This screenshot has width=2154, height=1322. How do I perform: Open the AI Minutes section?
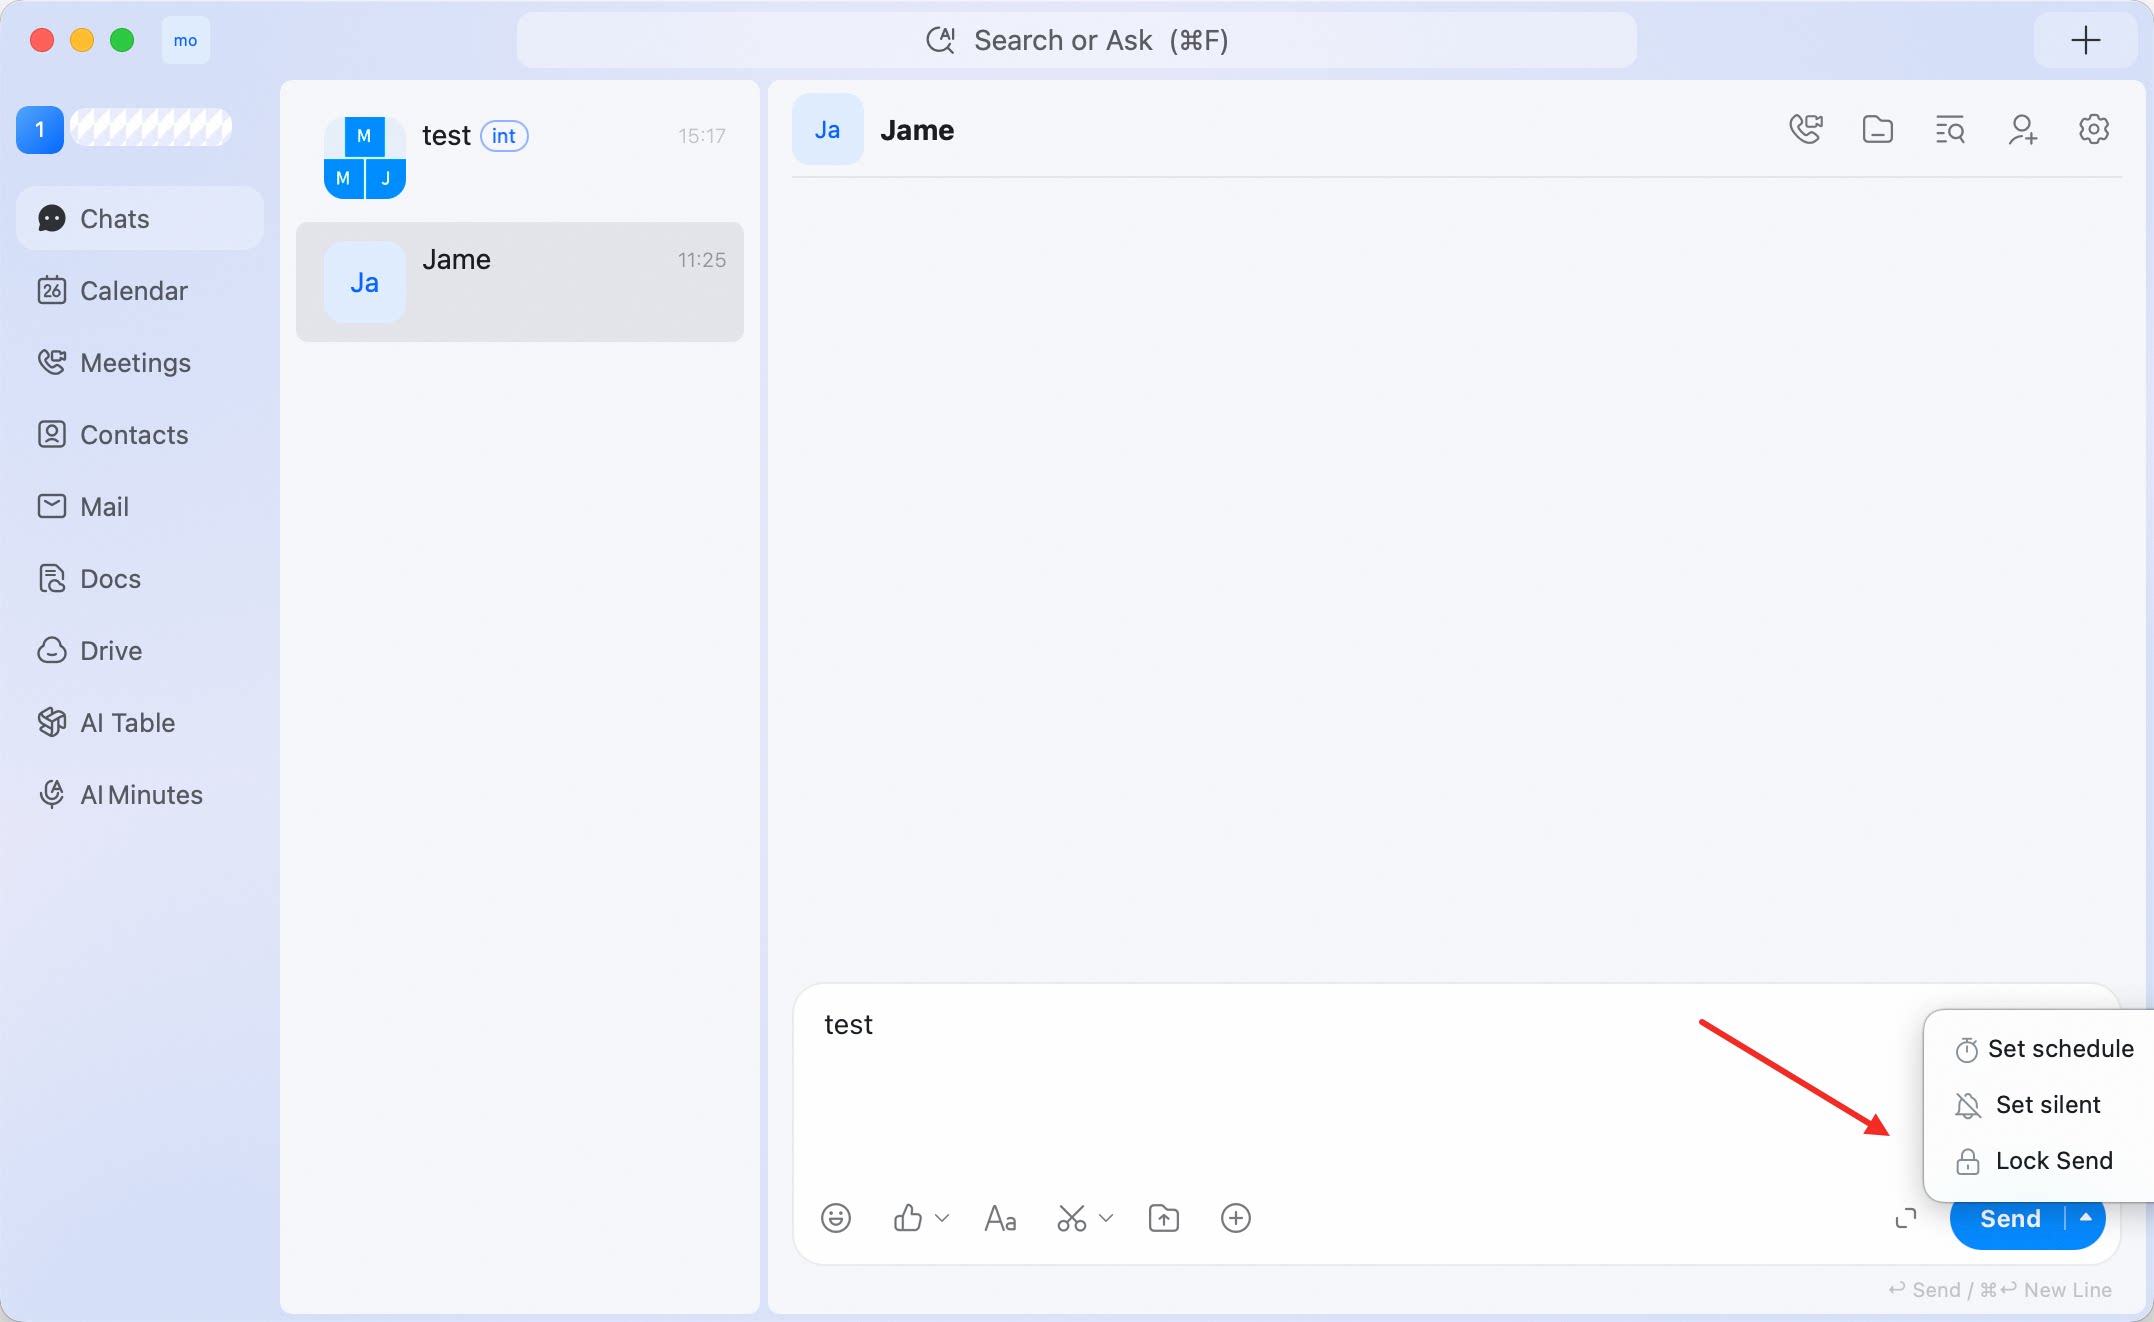click(140, 795)
